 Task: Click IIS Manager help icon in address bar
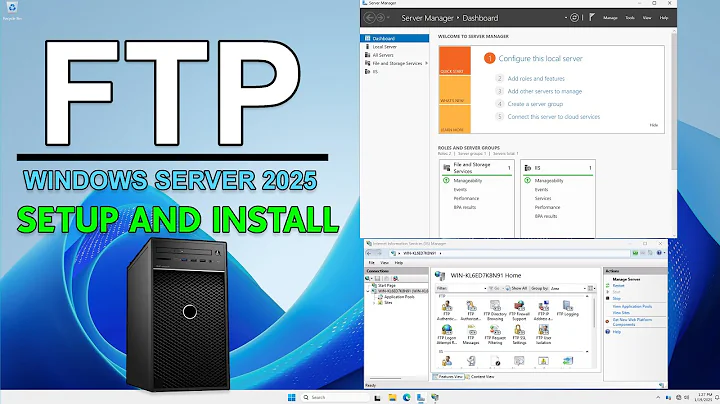[659, 253]
